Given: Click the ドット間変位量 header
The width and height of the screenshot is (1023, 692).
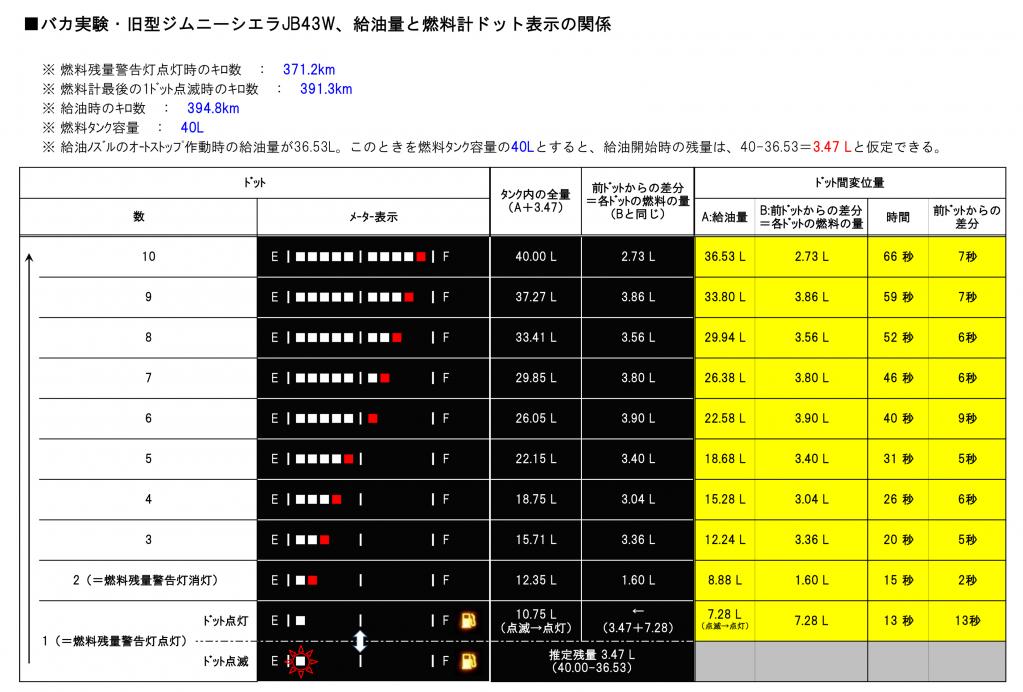Looking at the screenshot, I should pyautogui.click(x=849, y=183).
